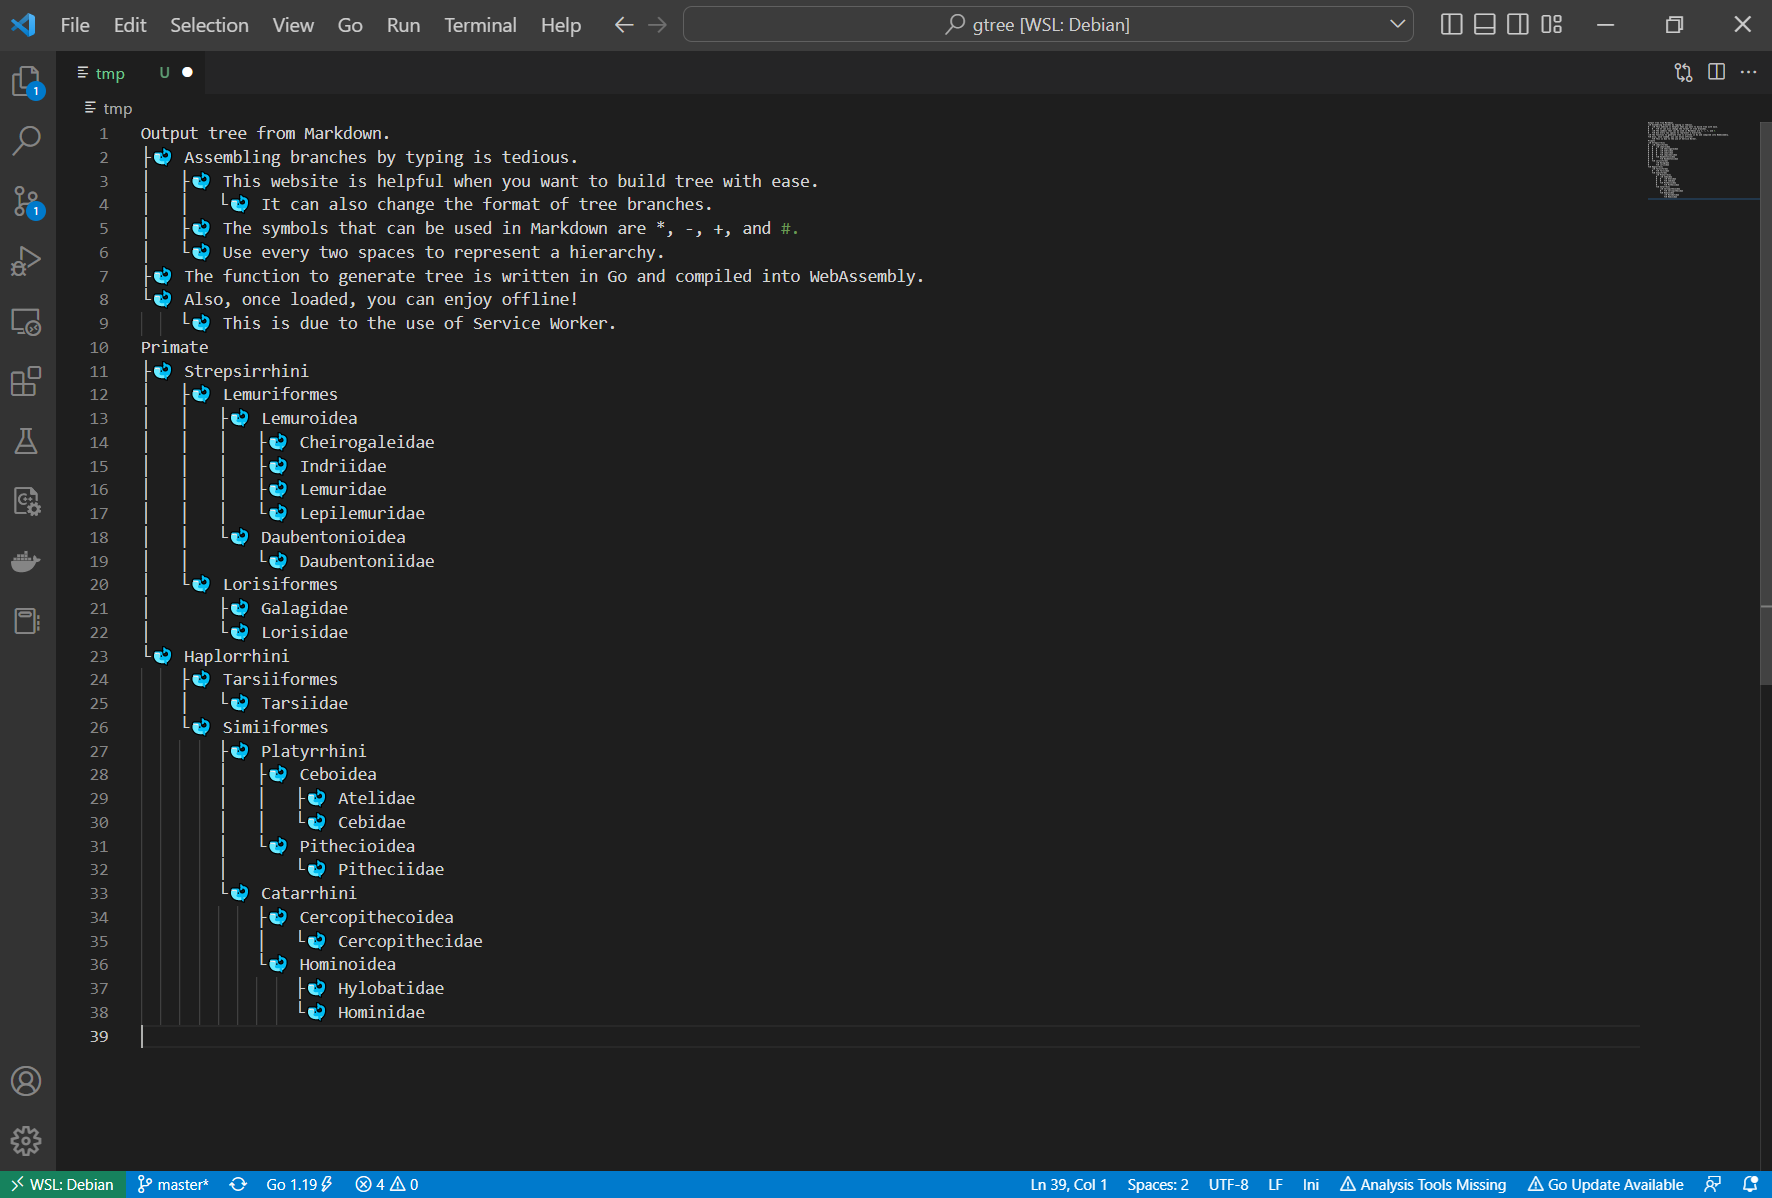Image resolution: width=1772 pixels, height=1198 pixels.
Task: Open the View menu
Action: [293, 25]
